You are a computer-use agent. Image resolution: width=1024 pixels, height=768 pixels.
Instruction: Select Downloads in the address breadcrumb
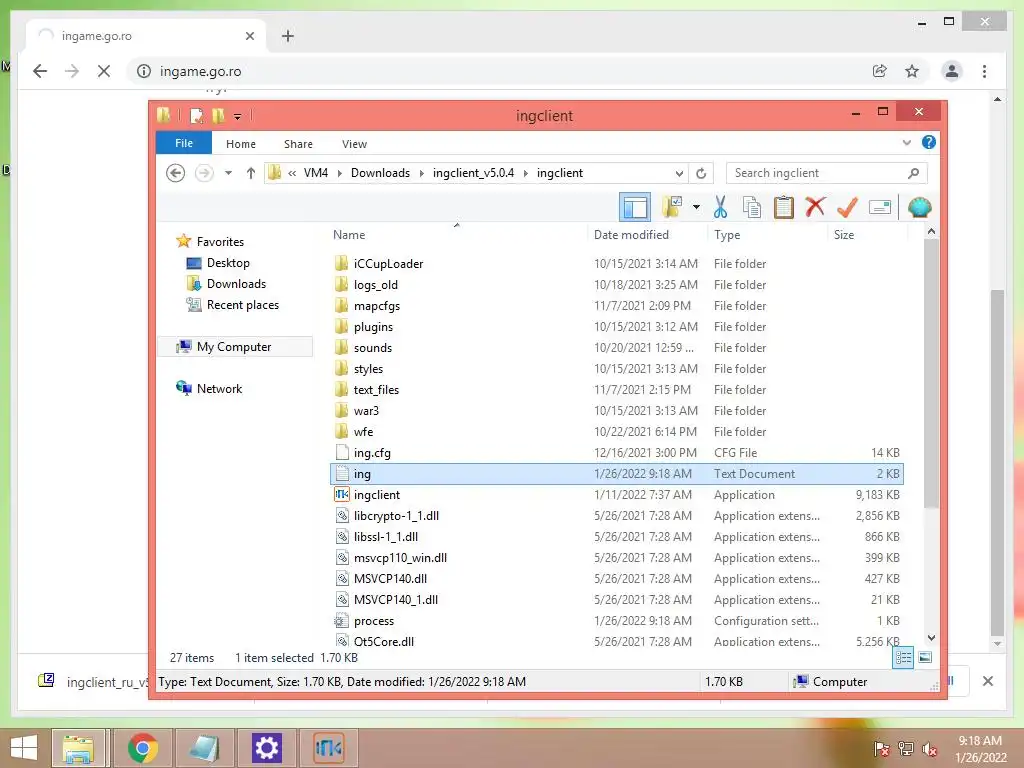click(381, 173)
